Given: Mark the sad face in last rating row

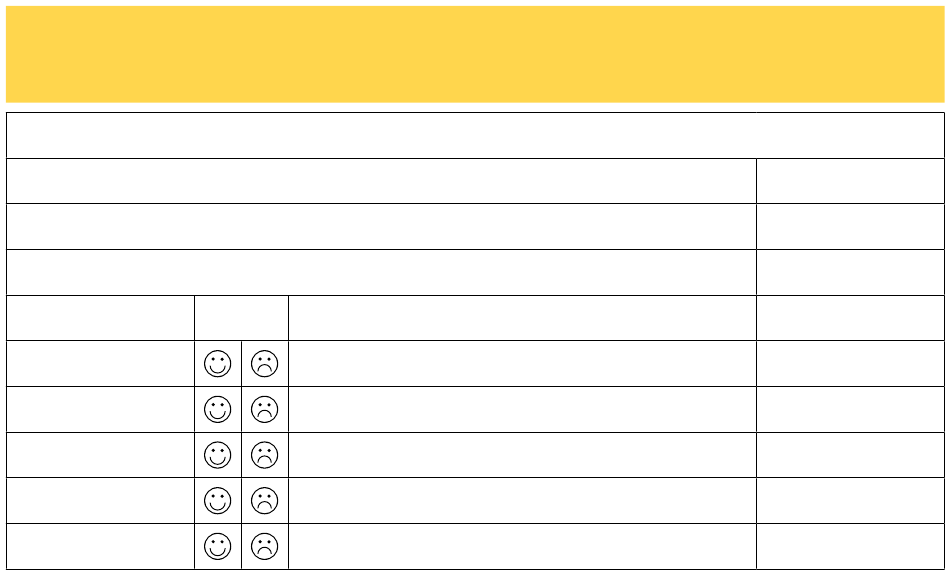Looking at the screenshot, I should coord(265,547).
